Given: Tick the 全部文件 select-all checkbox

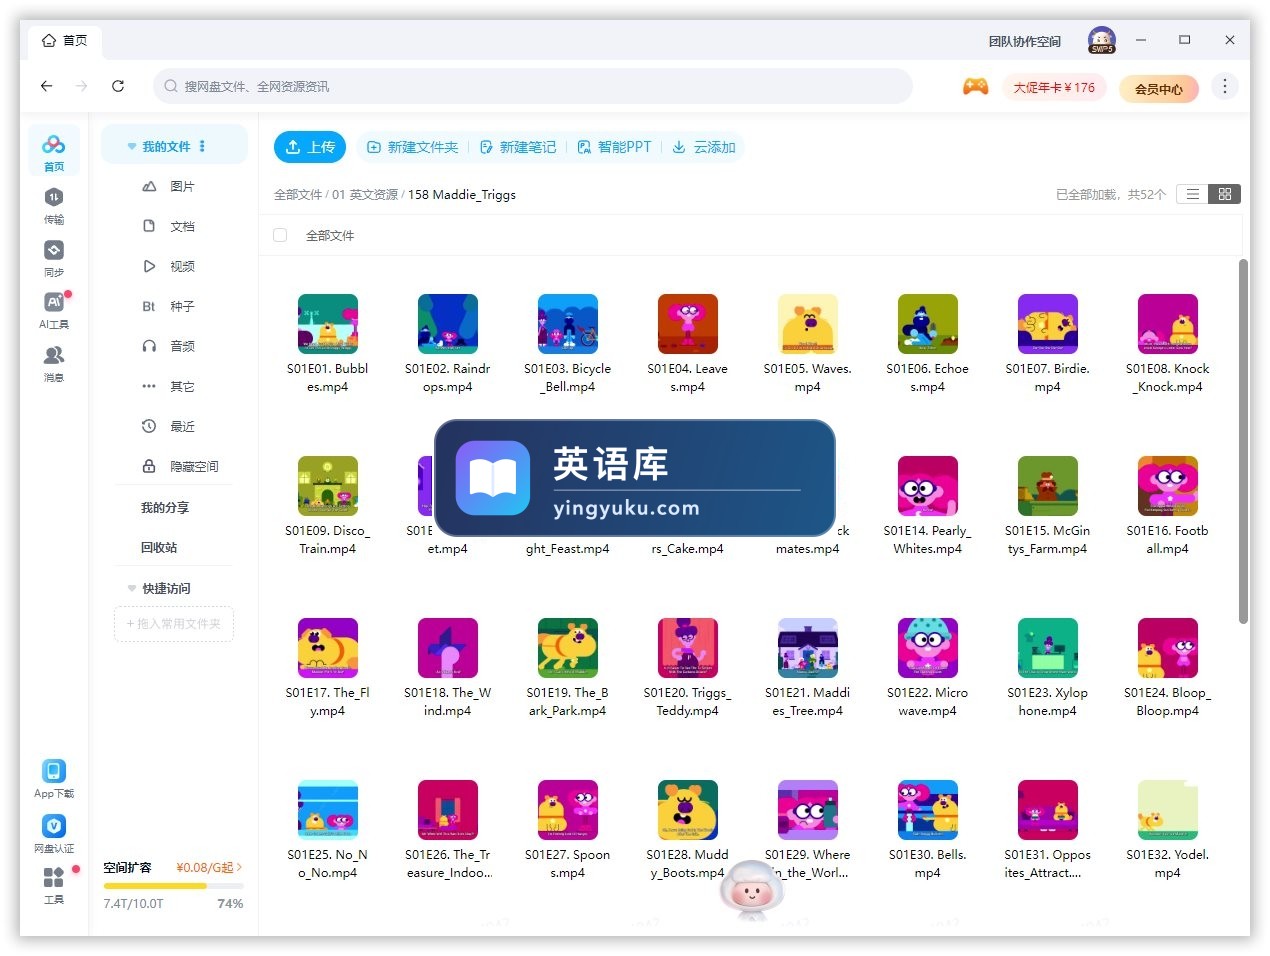Looking at the screenshot, I should pyautogui.click(x=280, y=235).
